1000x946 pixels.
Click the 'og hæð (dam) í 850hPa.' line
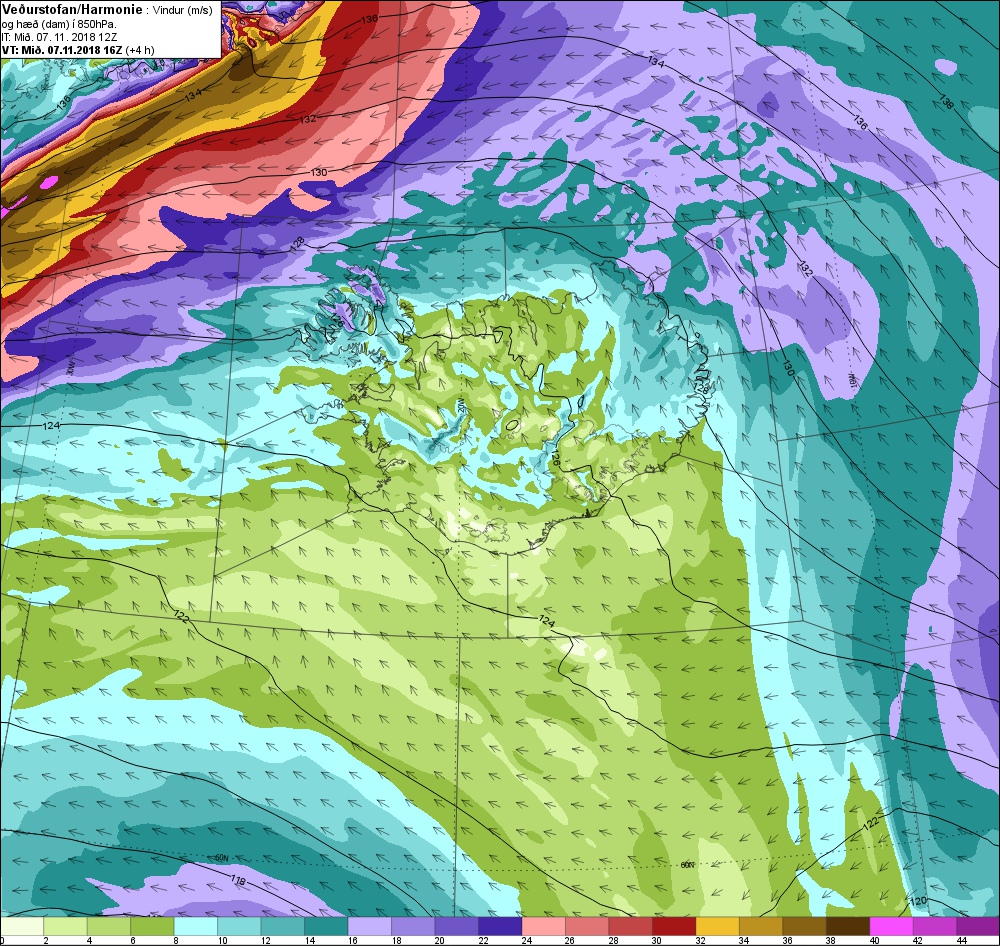pos(59,24)
